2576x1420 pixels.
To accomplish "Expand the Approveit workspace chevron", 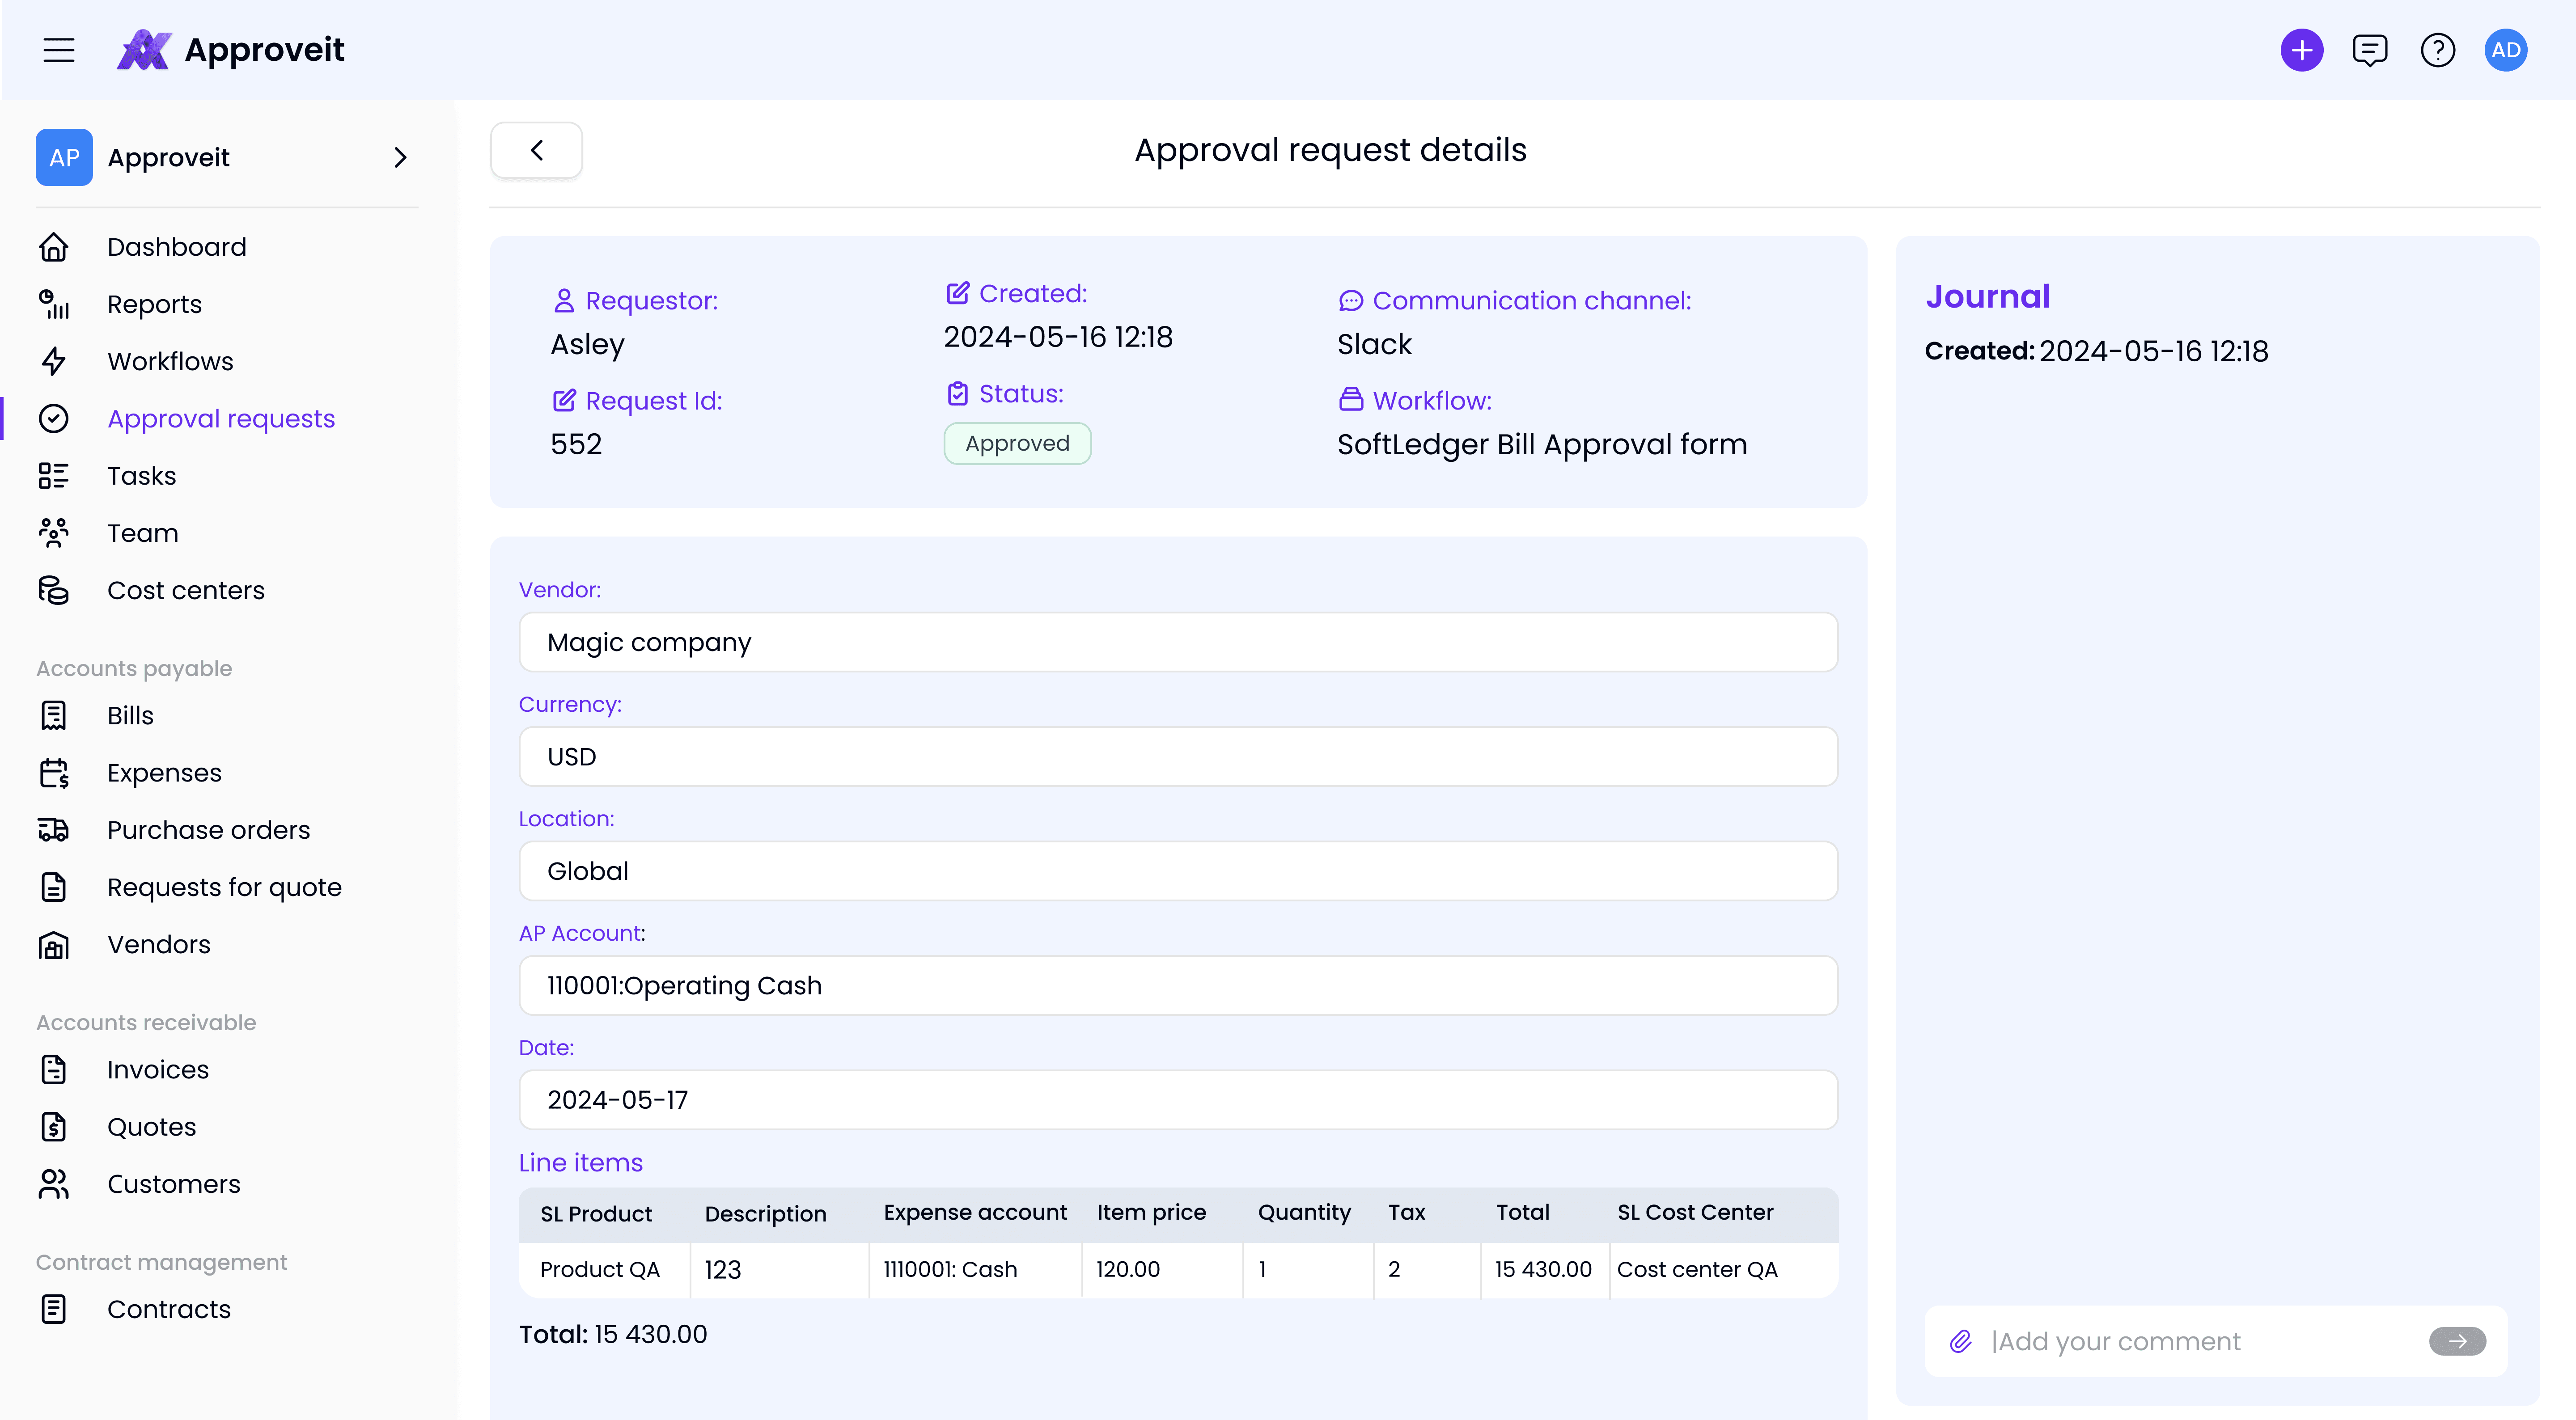I will 400,157.
